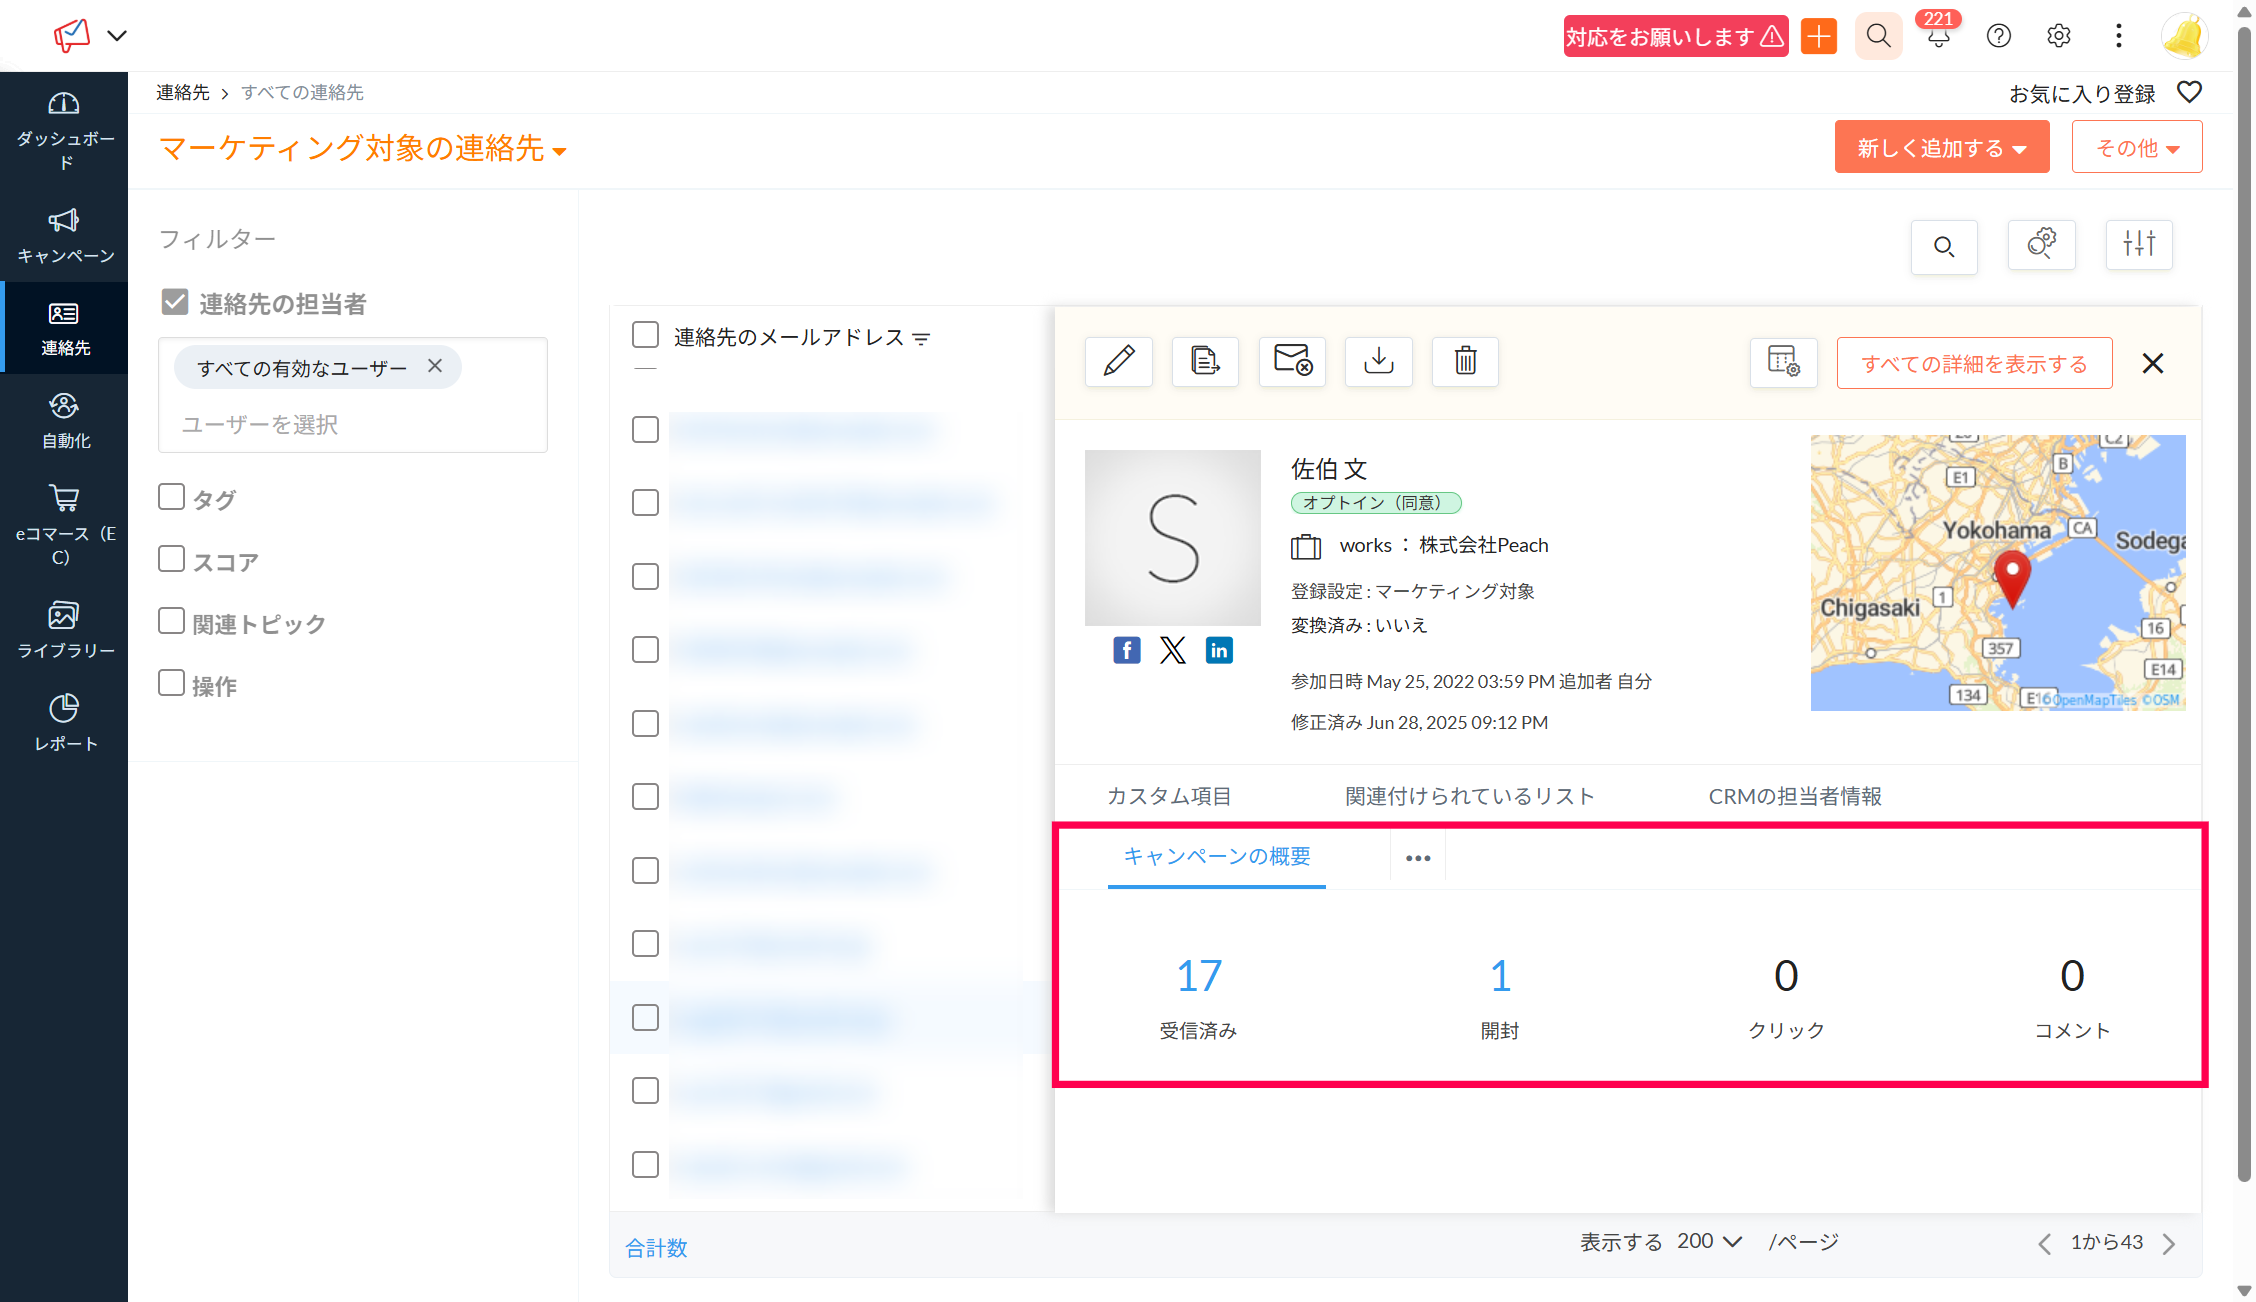The width and height of the screenshot is (2256, 1302).
Task: Open the 新しく追加する dropdown button
Action: coord(1941,148)
